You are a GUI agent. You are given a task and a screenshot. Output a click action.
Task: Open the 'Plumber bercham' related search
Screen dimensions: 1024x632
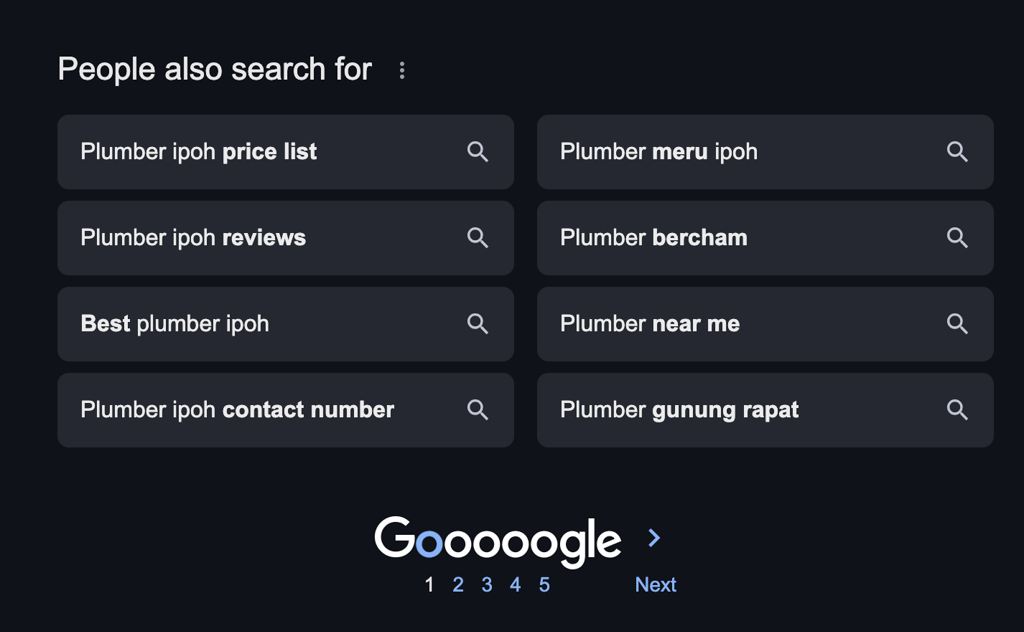point(654,238)
